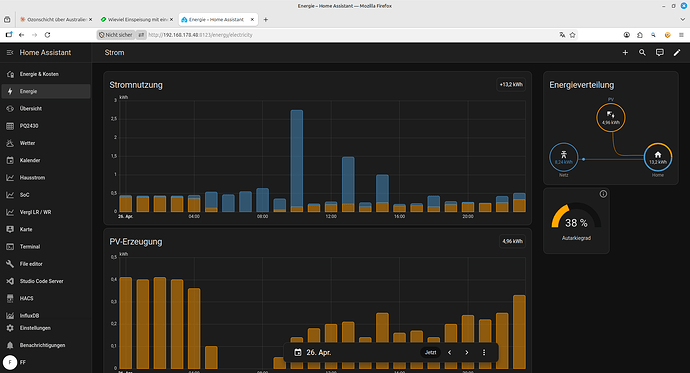This screenshot has width=690, height=373.
Task: Click the Terminal sidebar icon
Action: (10, 247)
